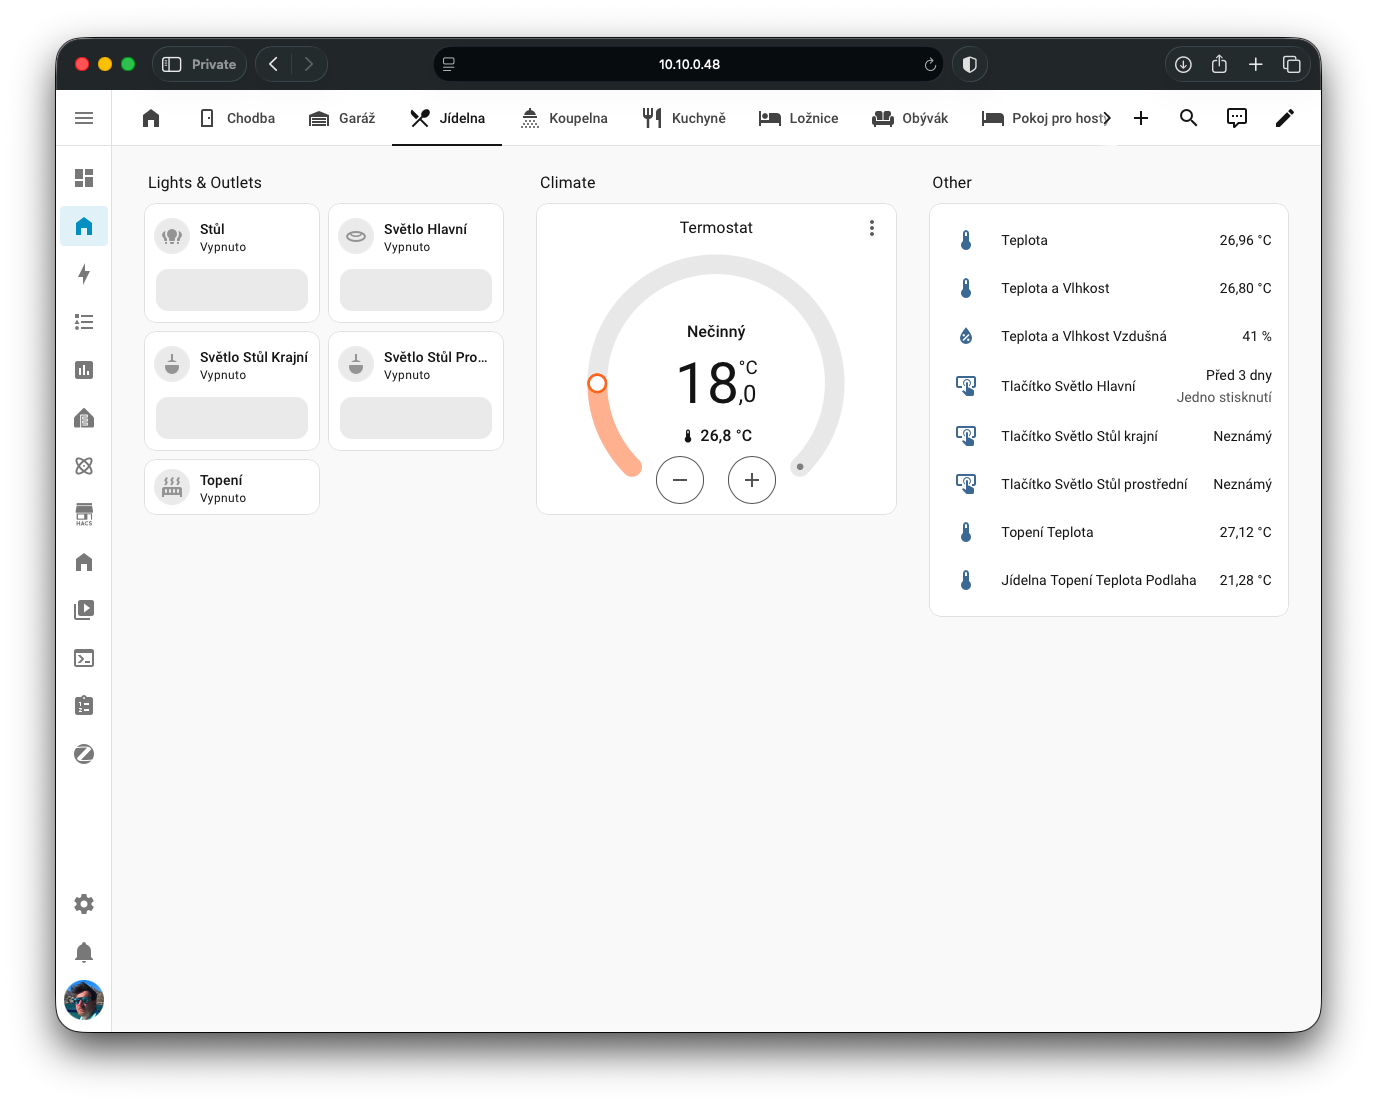Open Jídelna Topení Teplota Podlaha row
1377x1106 pixels.
[x=1109, y=580]
